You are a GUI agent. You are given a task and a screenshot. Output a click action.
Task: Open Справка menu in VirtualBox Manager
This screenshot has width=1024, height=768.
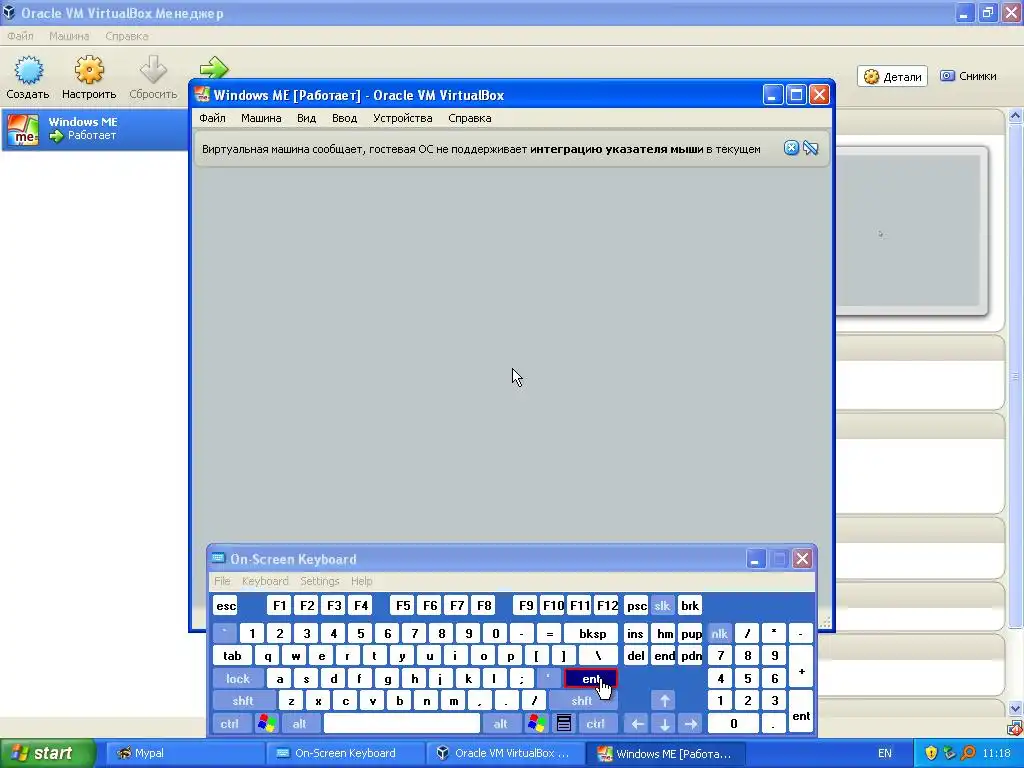(127, 36)
